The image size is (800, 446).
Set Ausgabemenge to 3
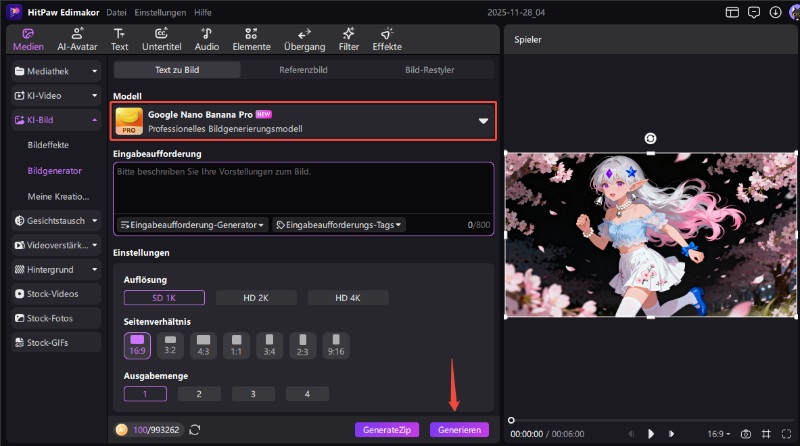[x=255, y=394]
